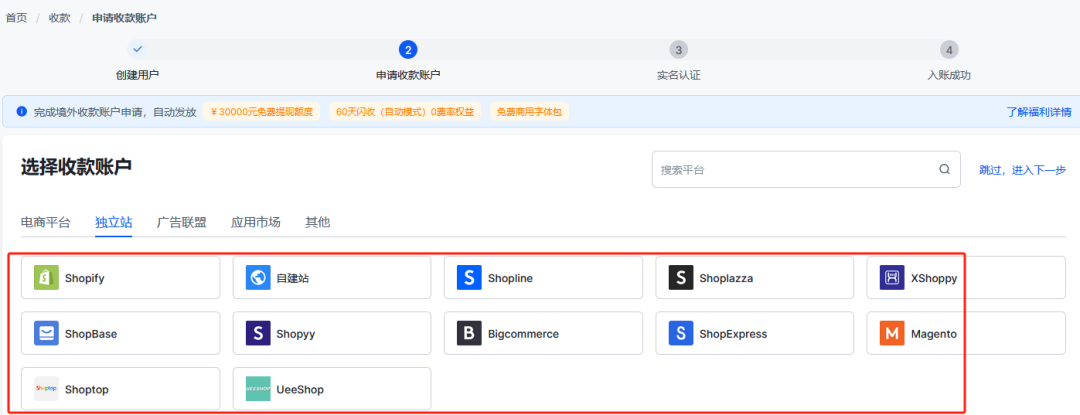Screen dimensions: 1080x415
Task: Click the Magento logo icon
Action: (x=893, y=334)
